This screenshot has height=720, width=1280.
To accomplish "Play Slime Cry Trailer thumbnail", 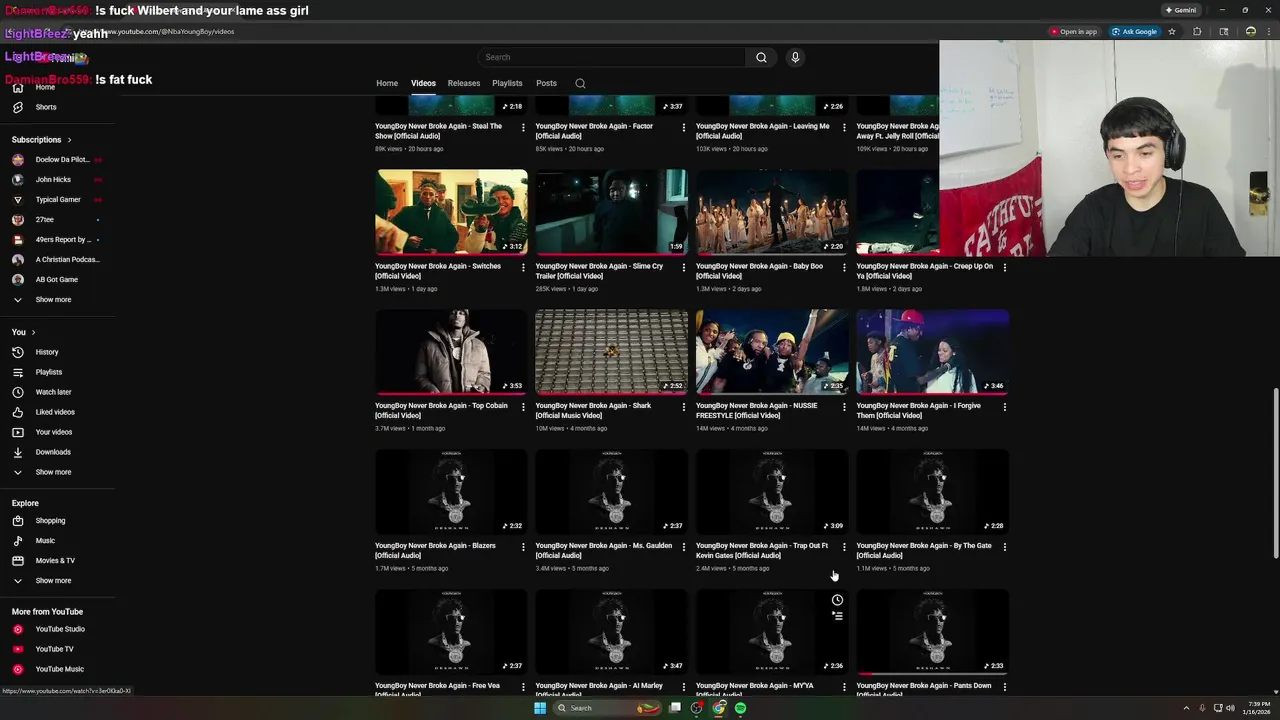I will (x=611, y=212).
